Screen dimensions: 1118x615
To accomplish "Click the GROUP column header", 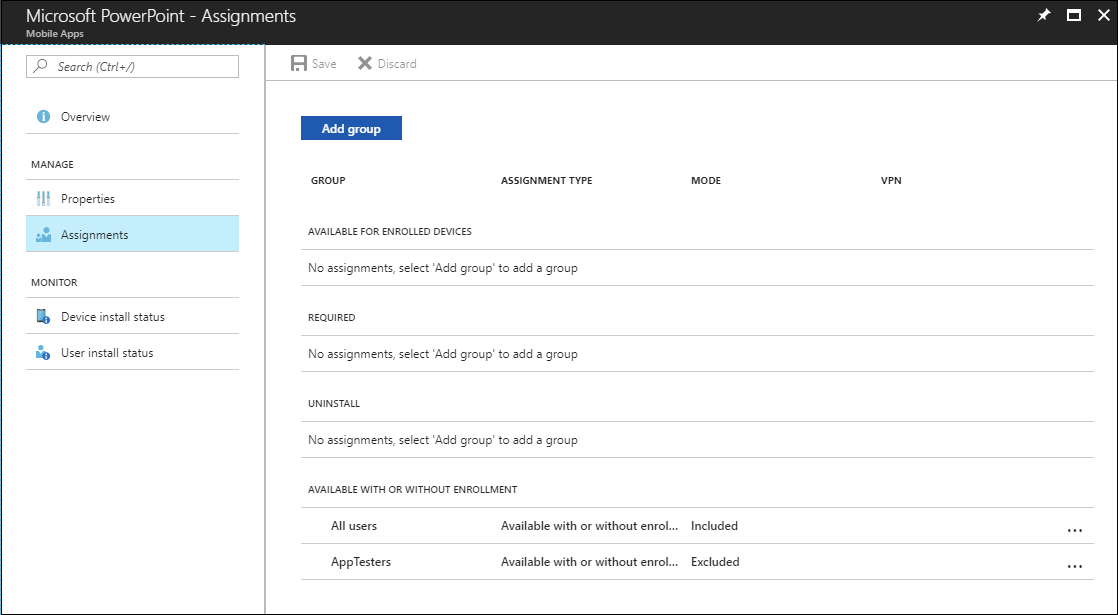I will pos(328,180).
